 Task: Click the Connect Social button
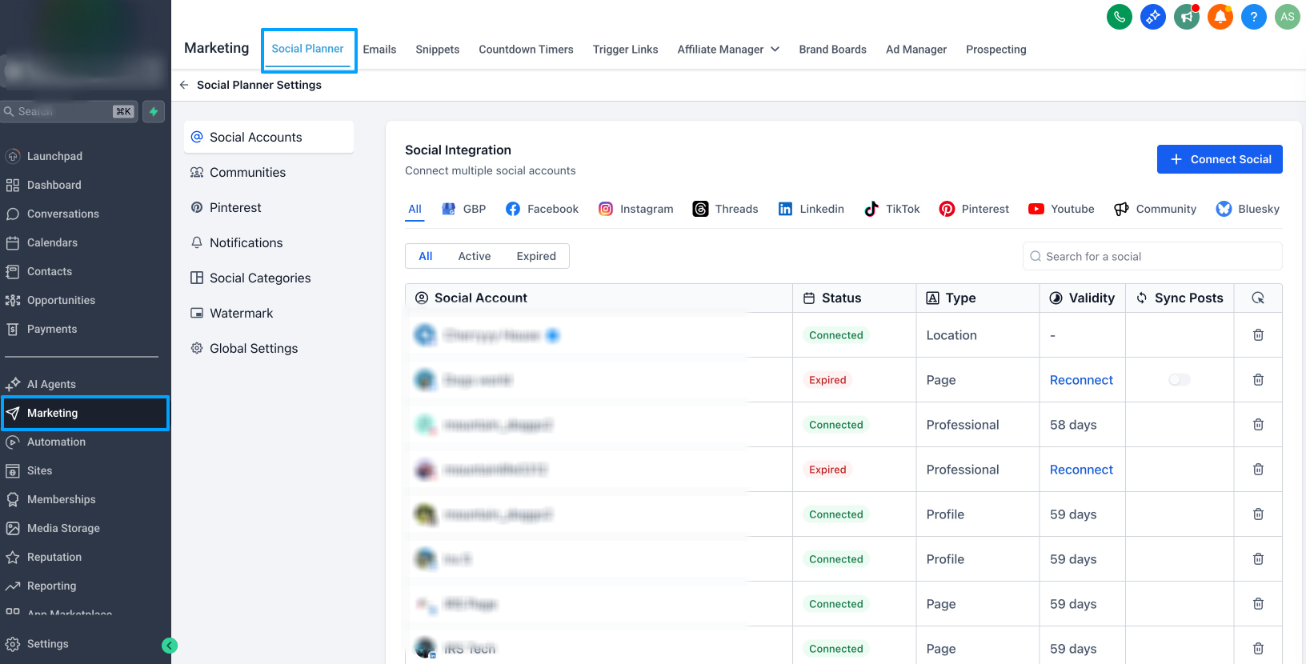1220,159
